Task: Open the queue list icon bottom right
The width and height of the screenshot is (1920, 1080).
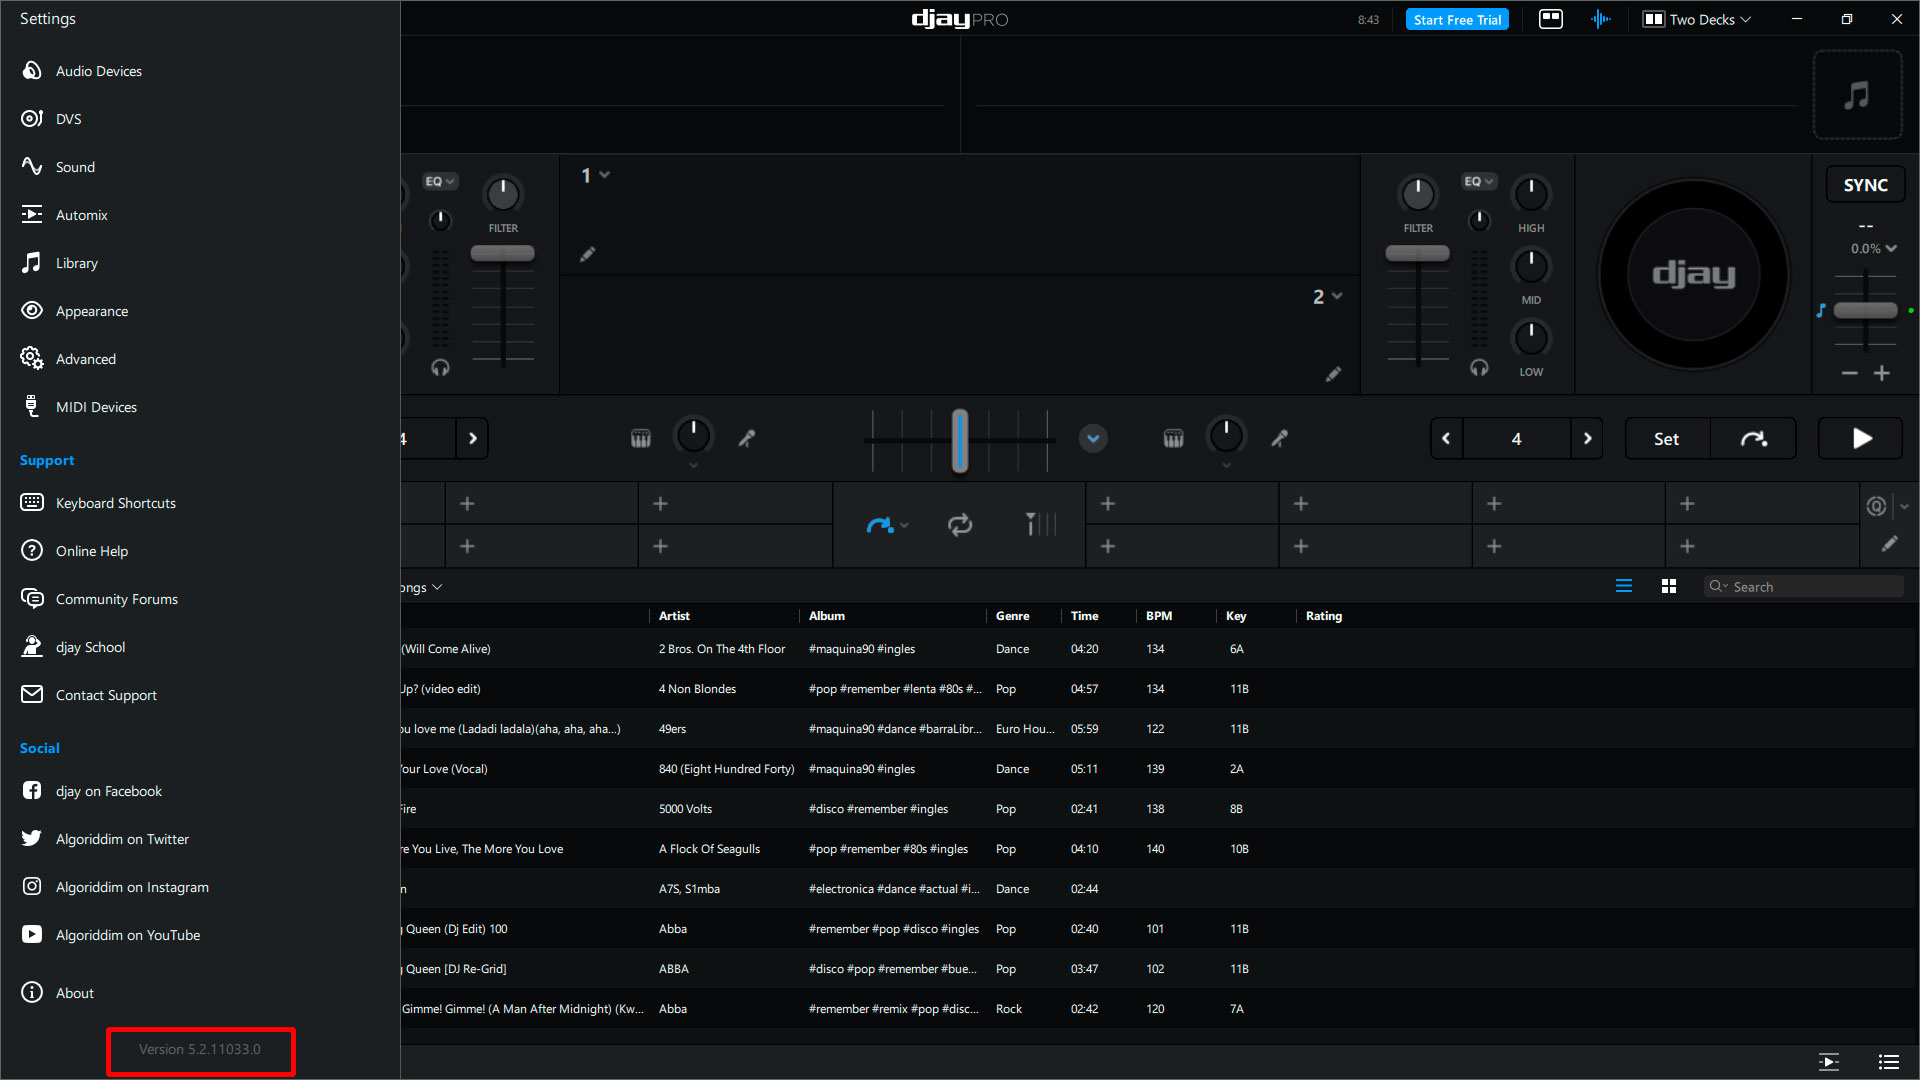Action: point(1888,1062)
